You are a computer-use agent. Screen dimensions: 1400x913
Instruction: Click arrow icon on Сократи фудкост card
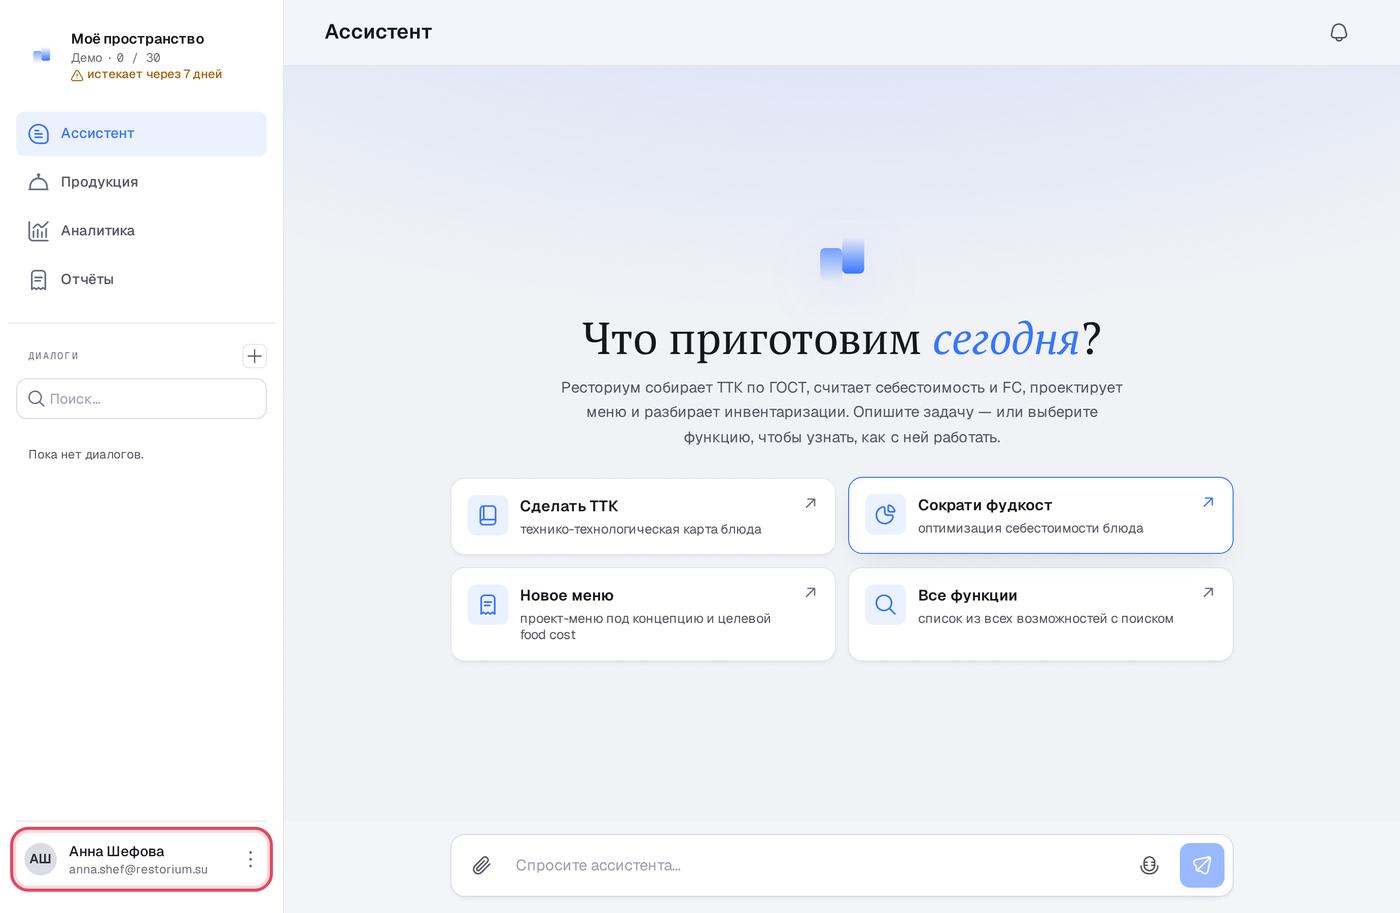1208,502
